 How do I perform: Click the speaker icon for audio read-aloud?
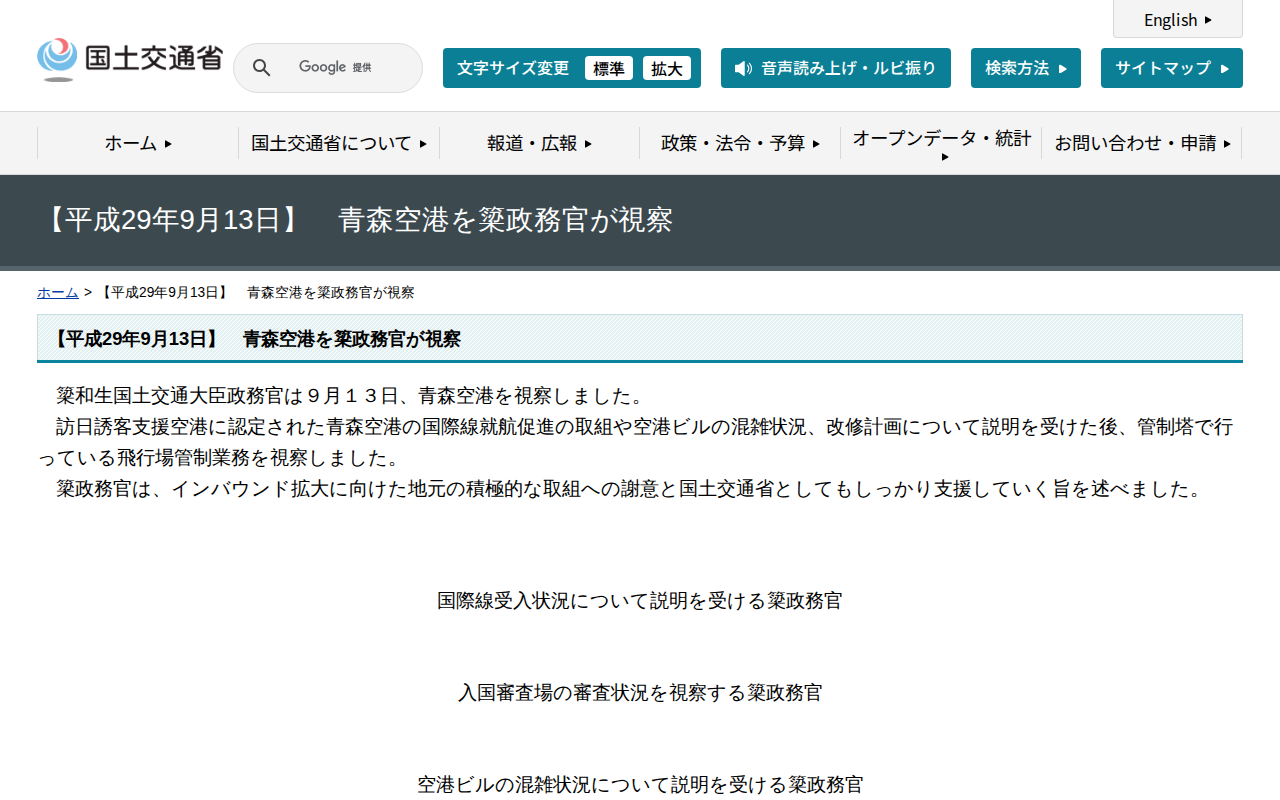[741, 68]
